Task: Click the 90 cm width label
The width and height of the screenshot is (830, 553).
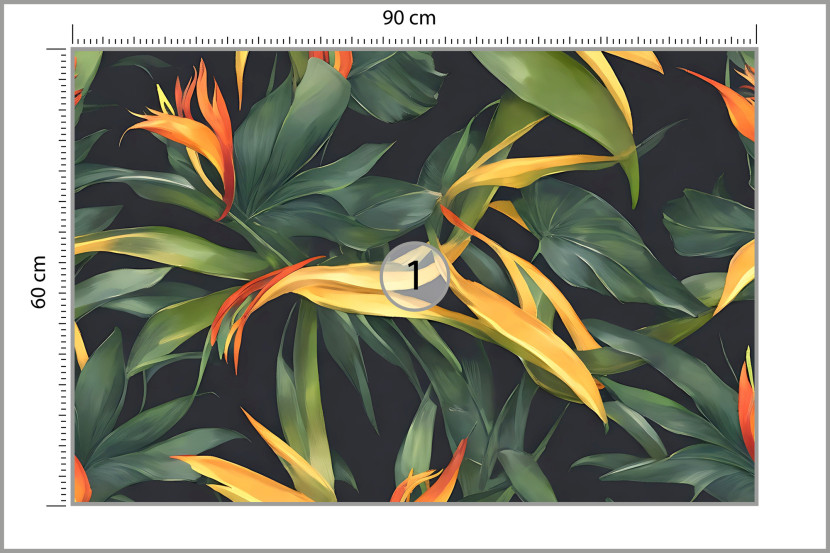Action: click(x=409, y=18)
